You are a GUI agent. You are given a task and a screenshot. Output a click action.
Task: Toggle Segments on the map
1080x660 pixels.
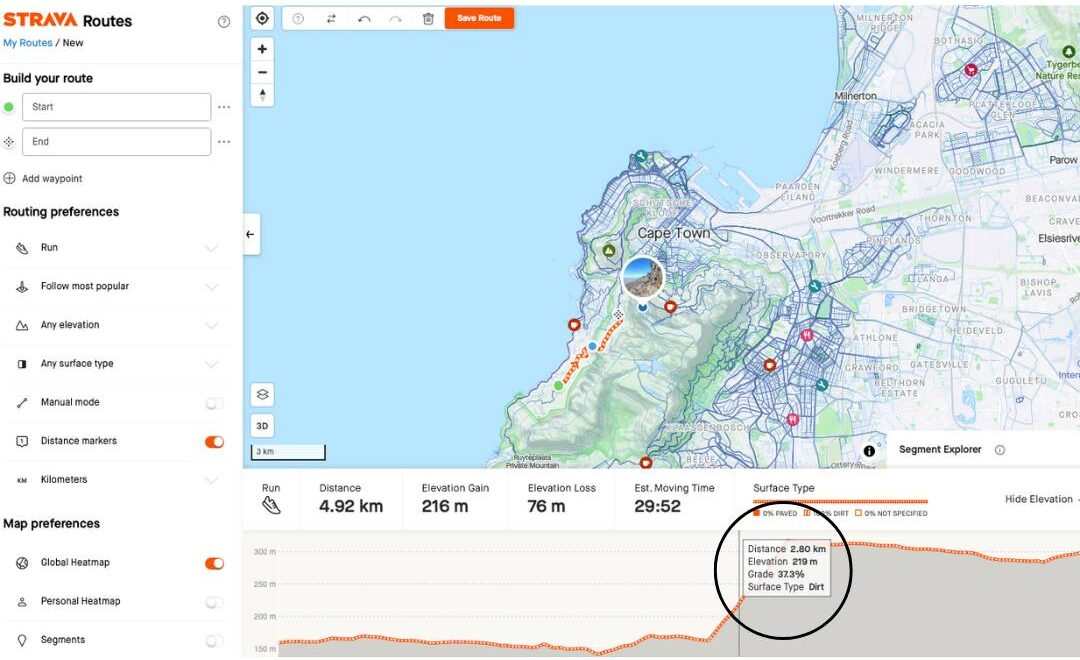click(x=214, y=641)
